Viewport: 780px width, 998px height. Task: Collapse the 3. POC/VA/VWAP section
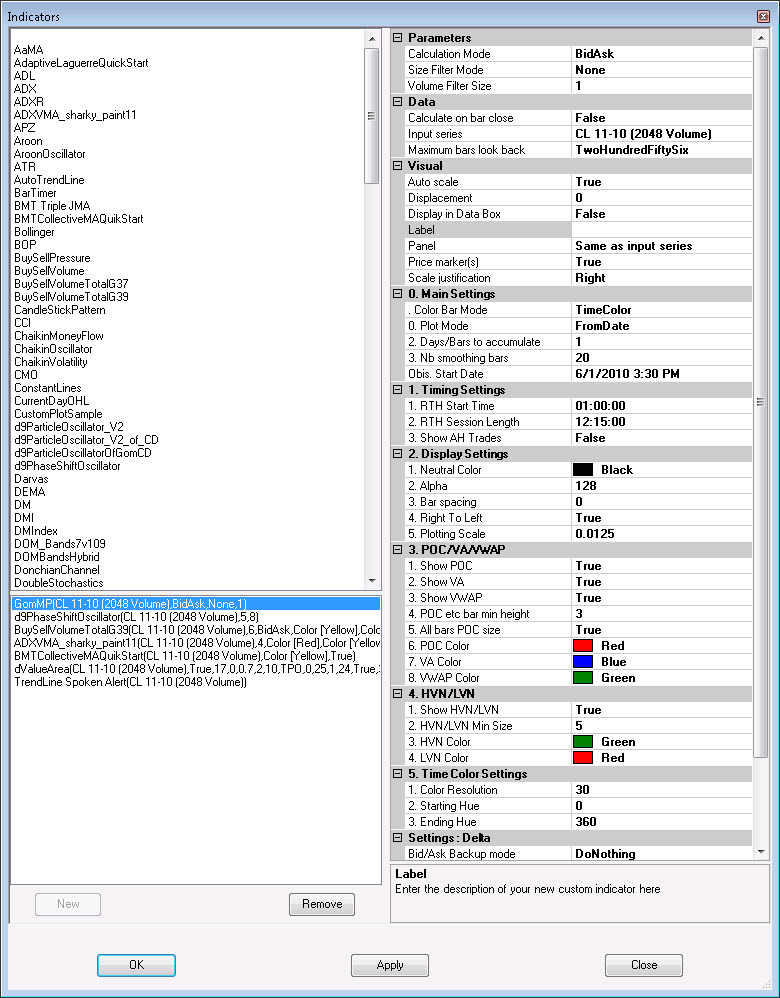(x=397, y=549)
